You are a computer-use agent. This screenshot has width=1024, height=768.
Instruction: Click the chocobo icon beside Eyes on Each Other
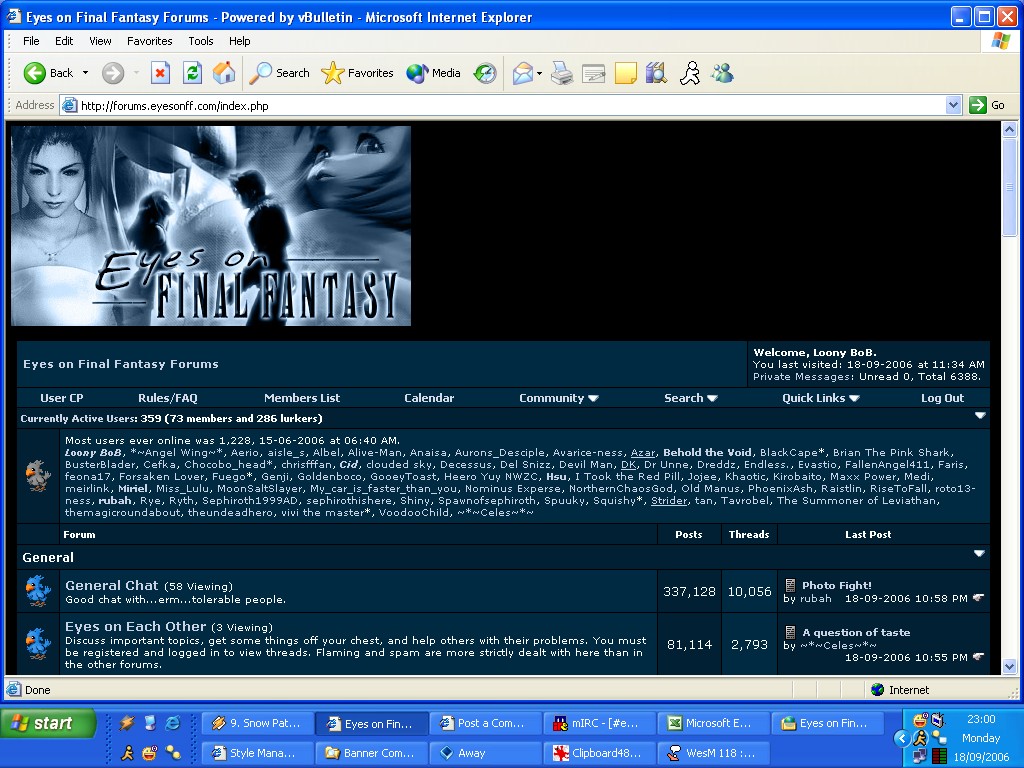pos(38,644)
